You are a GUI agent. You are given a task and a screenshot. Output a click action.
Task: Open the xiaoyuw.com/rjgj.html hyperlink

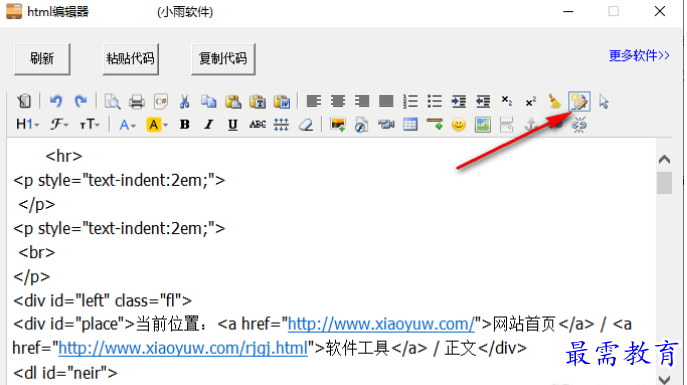point(183,348)
